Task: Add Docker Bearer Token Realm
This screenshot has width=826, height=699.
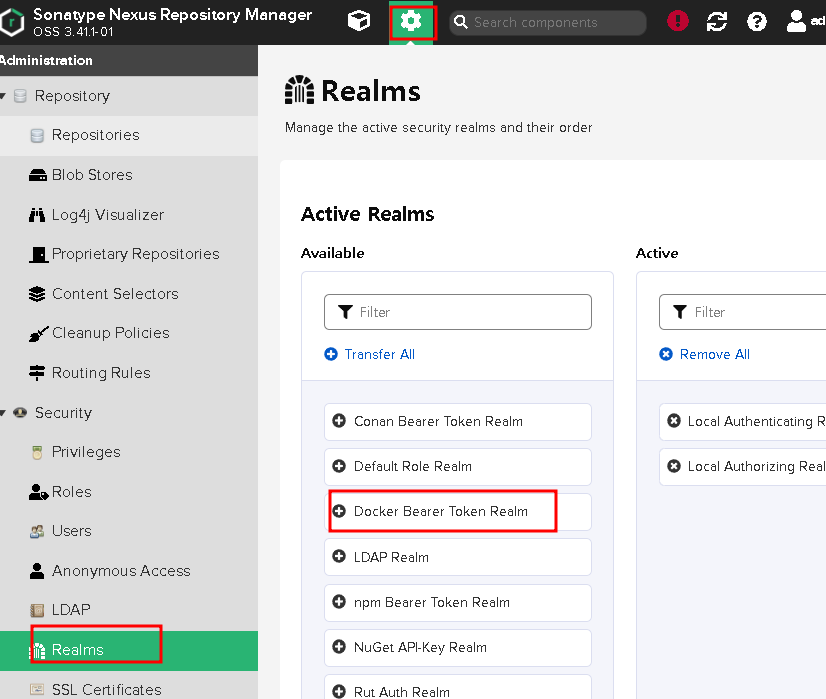Action: click(457, 511)
